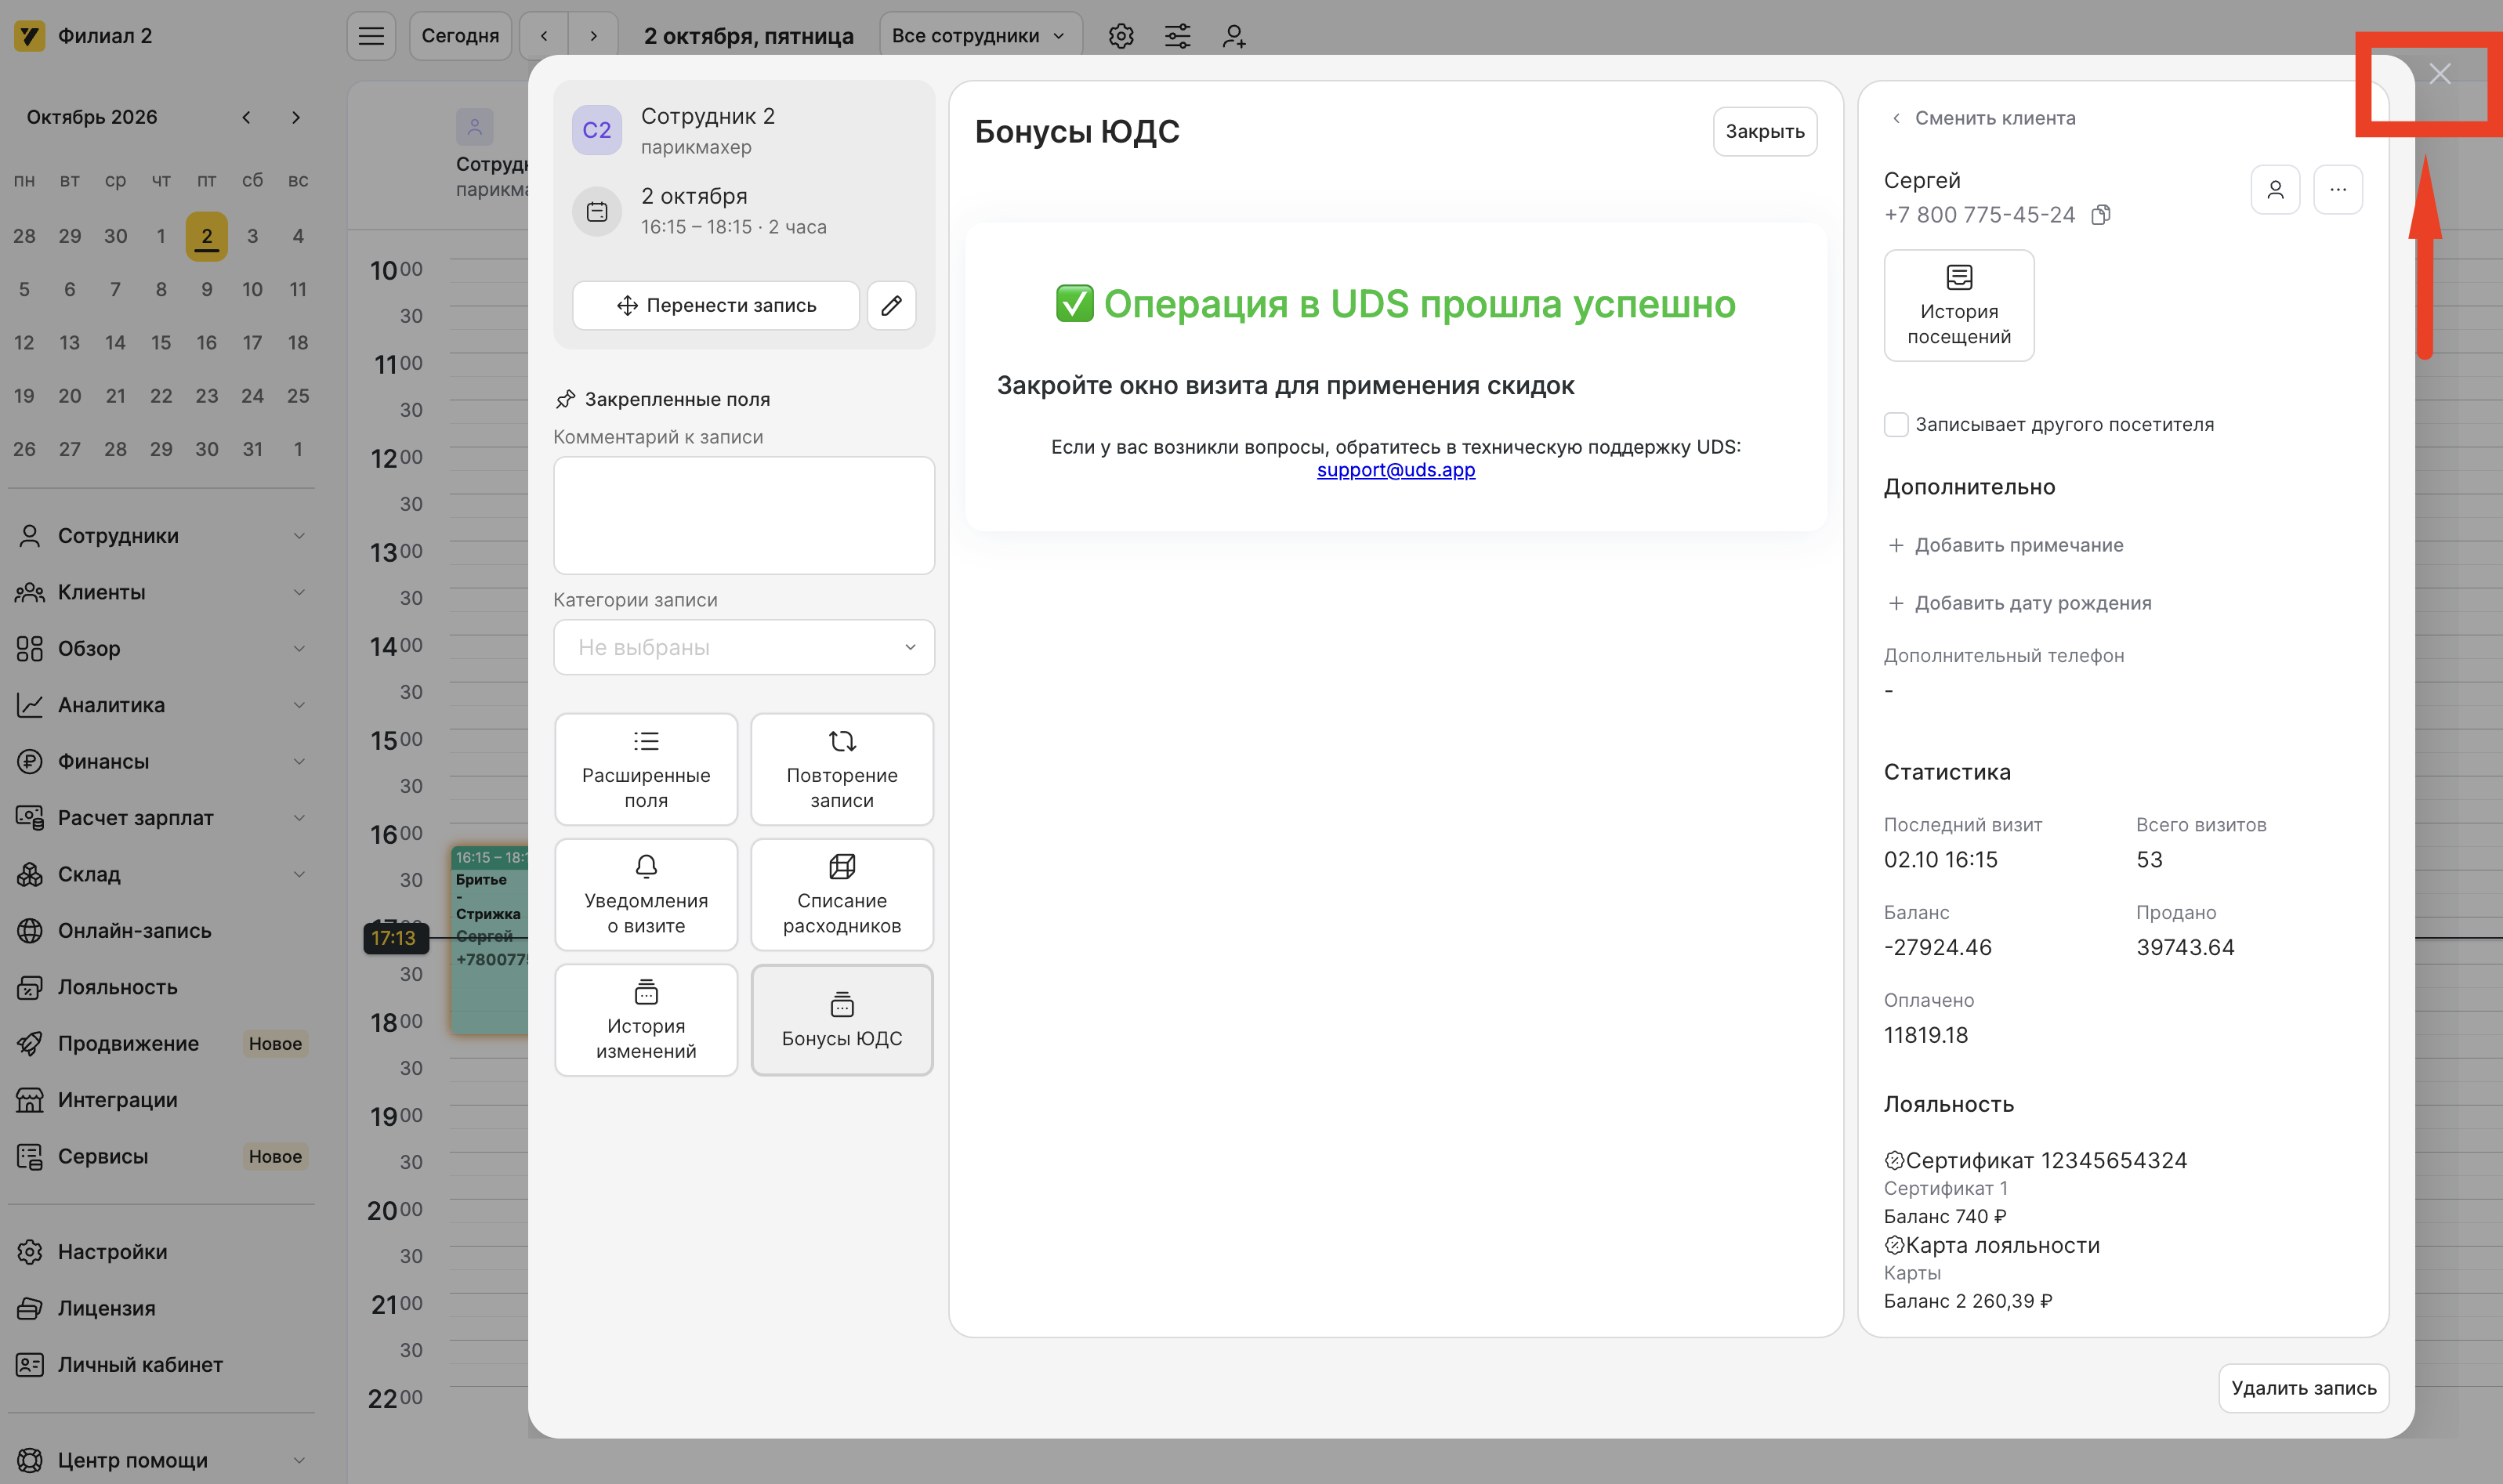Go to previous day arrow in toolbar
The width and height of the screenshot is (2503, 1484).
[544, 36]
